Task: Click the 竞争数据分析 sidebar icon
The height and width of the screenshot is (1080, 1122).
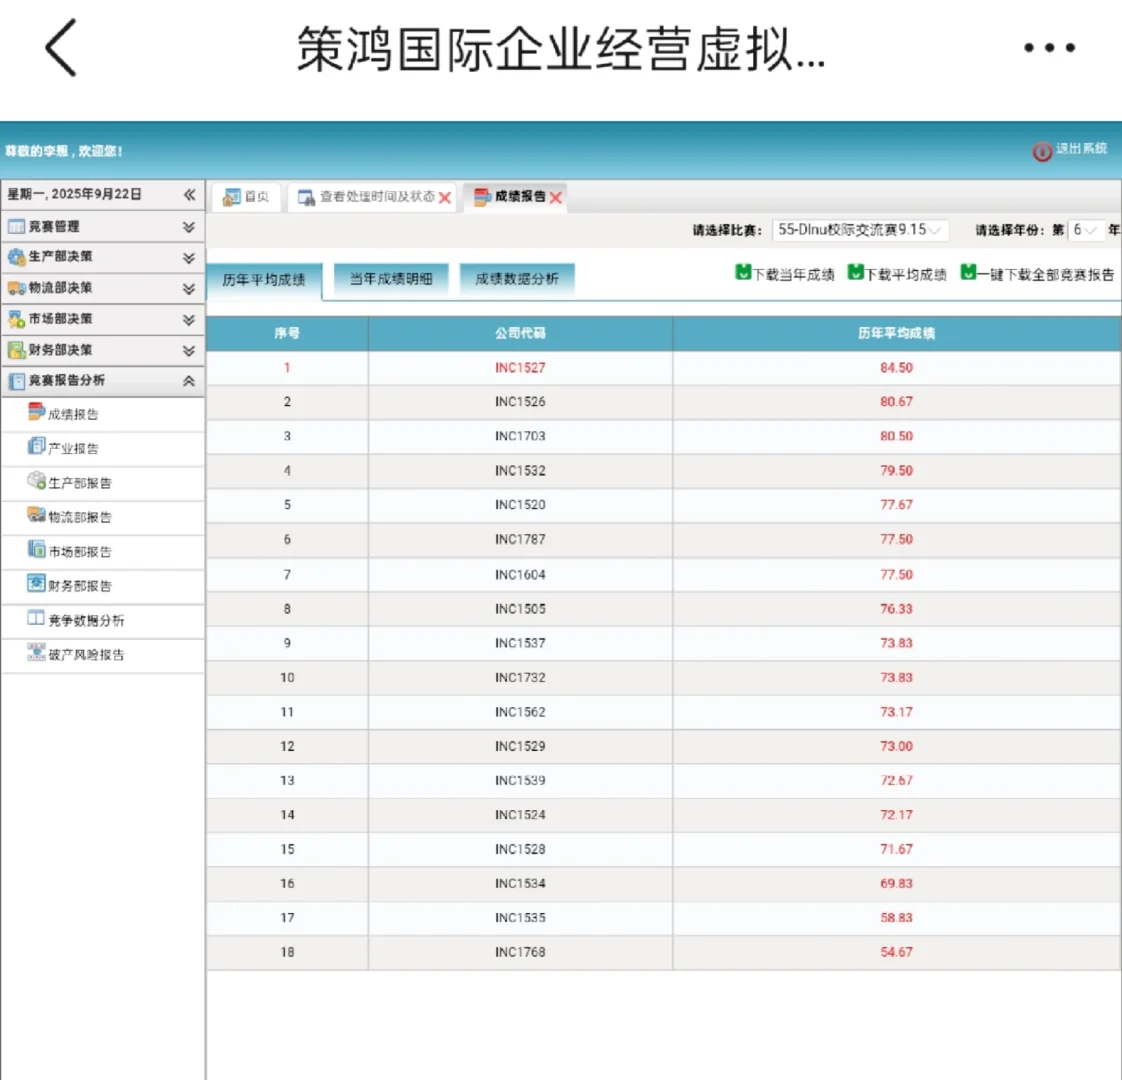Action: [x=36, y=618]
